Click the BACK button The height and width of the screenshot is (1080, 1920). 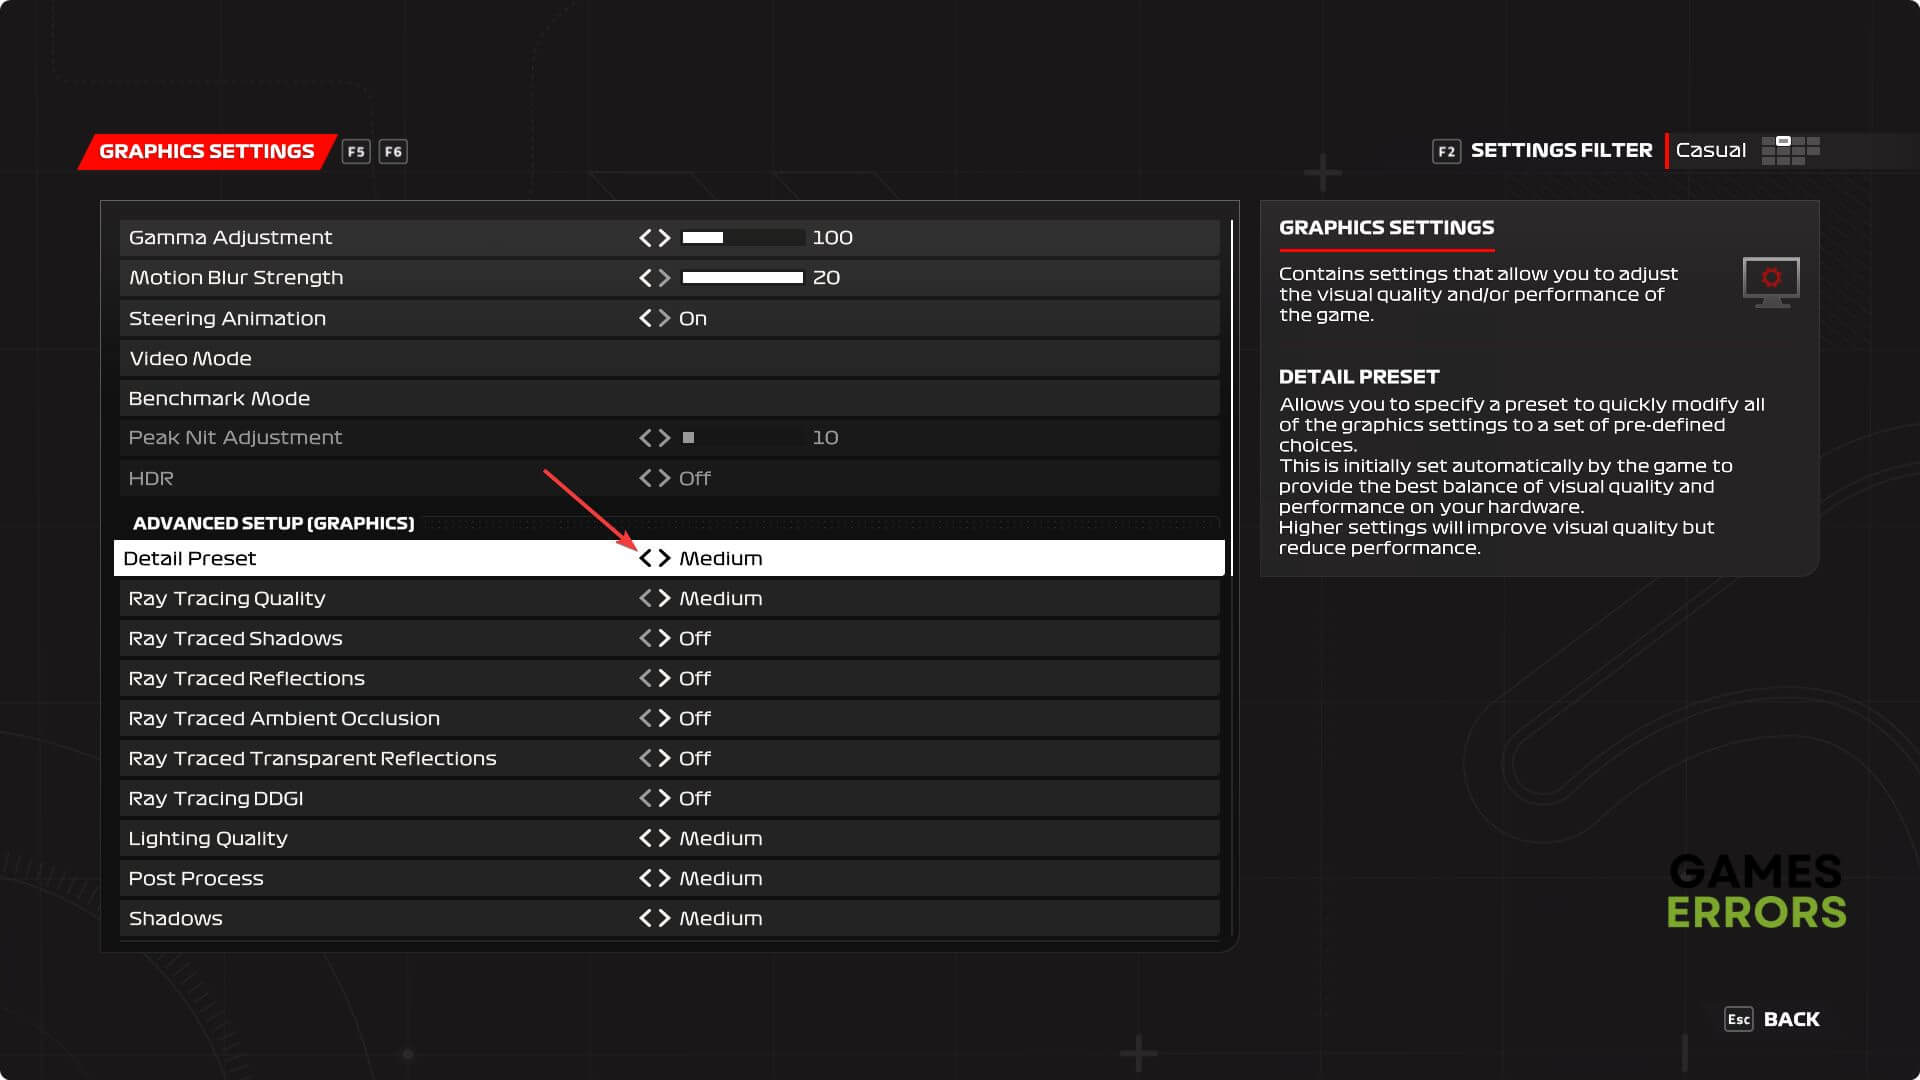click(x=1791, y=1019)
